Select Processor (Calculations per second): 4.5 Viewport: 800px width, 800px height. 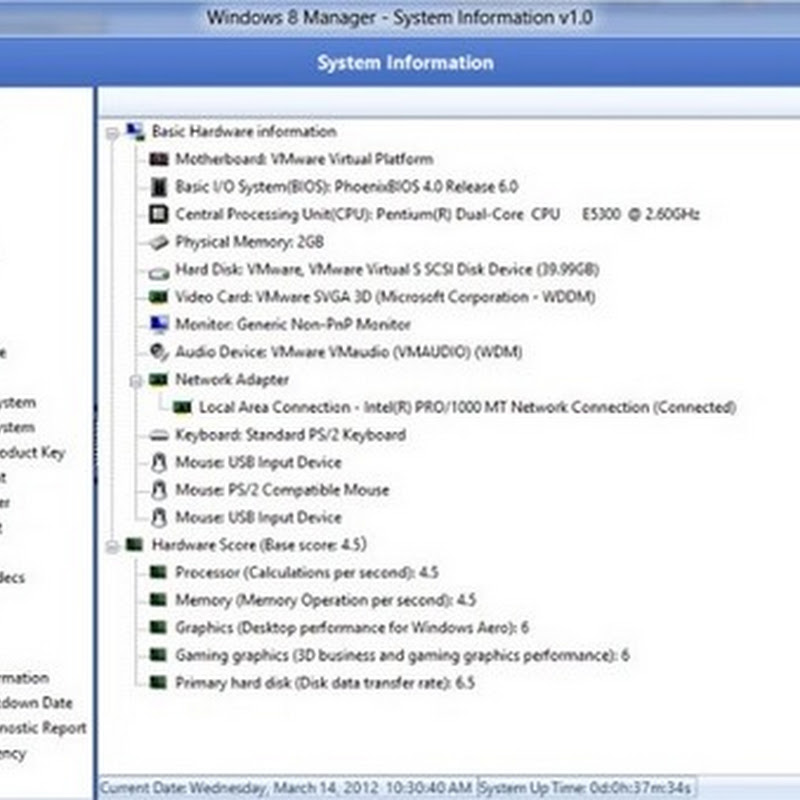point(307,572)
